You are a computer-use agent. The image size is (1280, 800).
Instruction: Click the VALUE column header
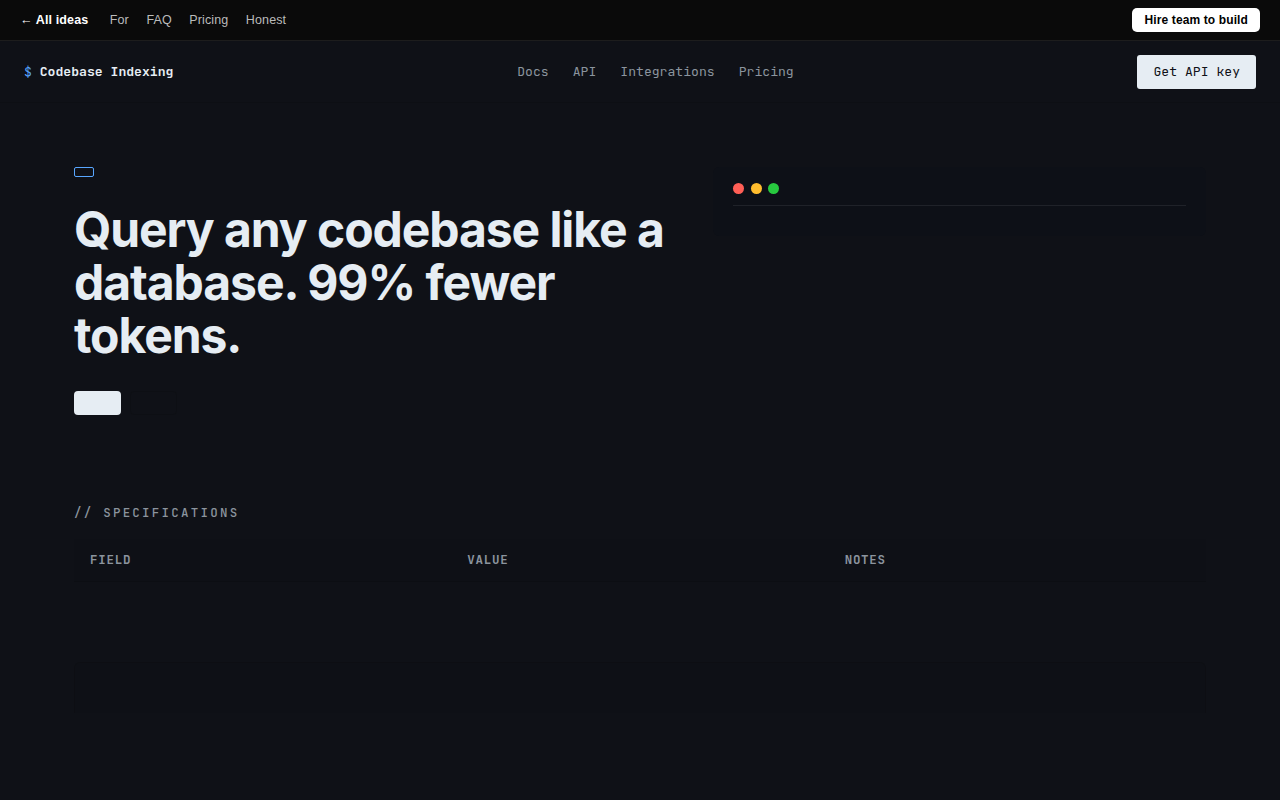(x=488, y=560)
